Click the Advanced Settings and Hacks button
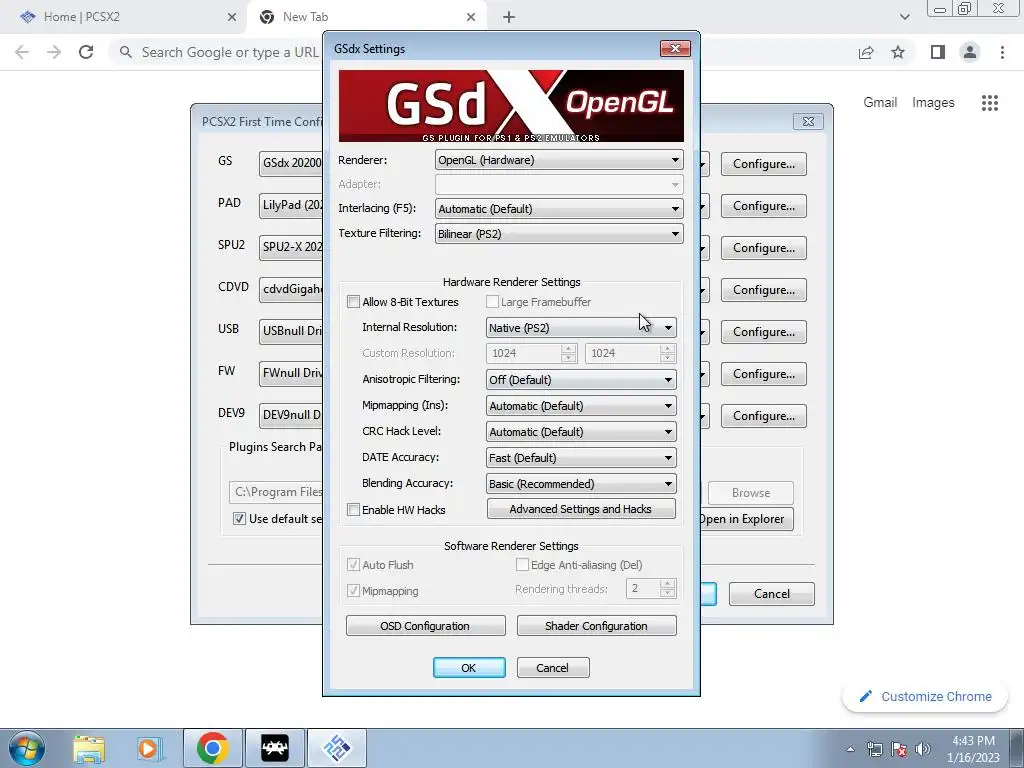The height and width of the screenshot is (768, 1024). [x=581, y=509]
